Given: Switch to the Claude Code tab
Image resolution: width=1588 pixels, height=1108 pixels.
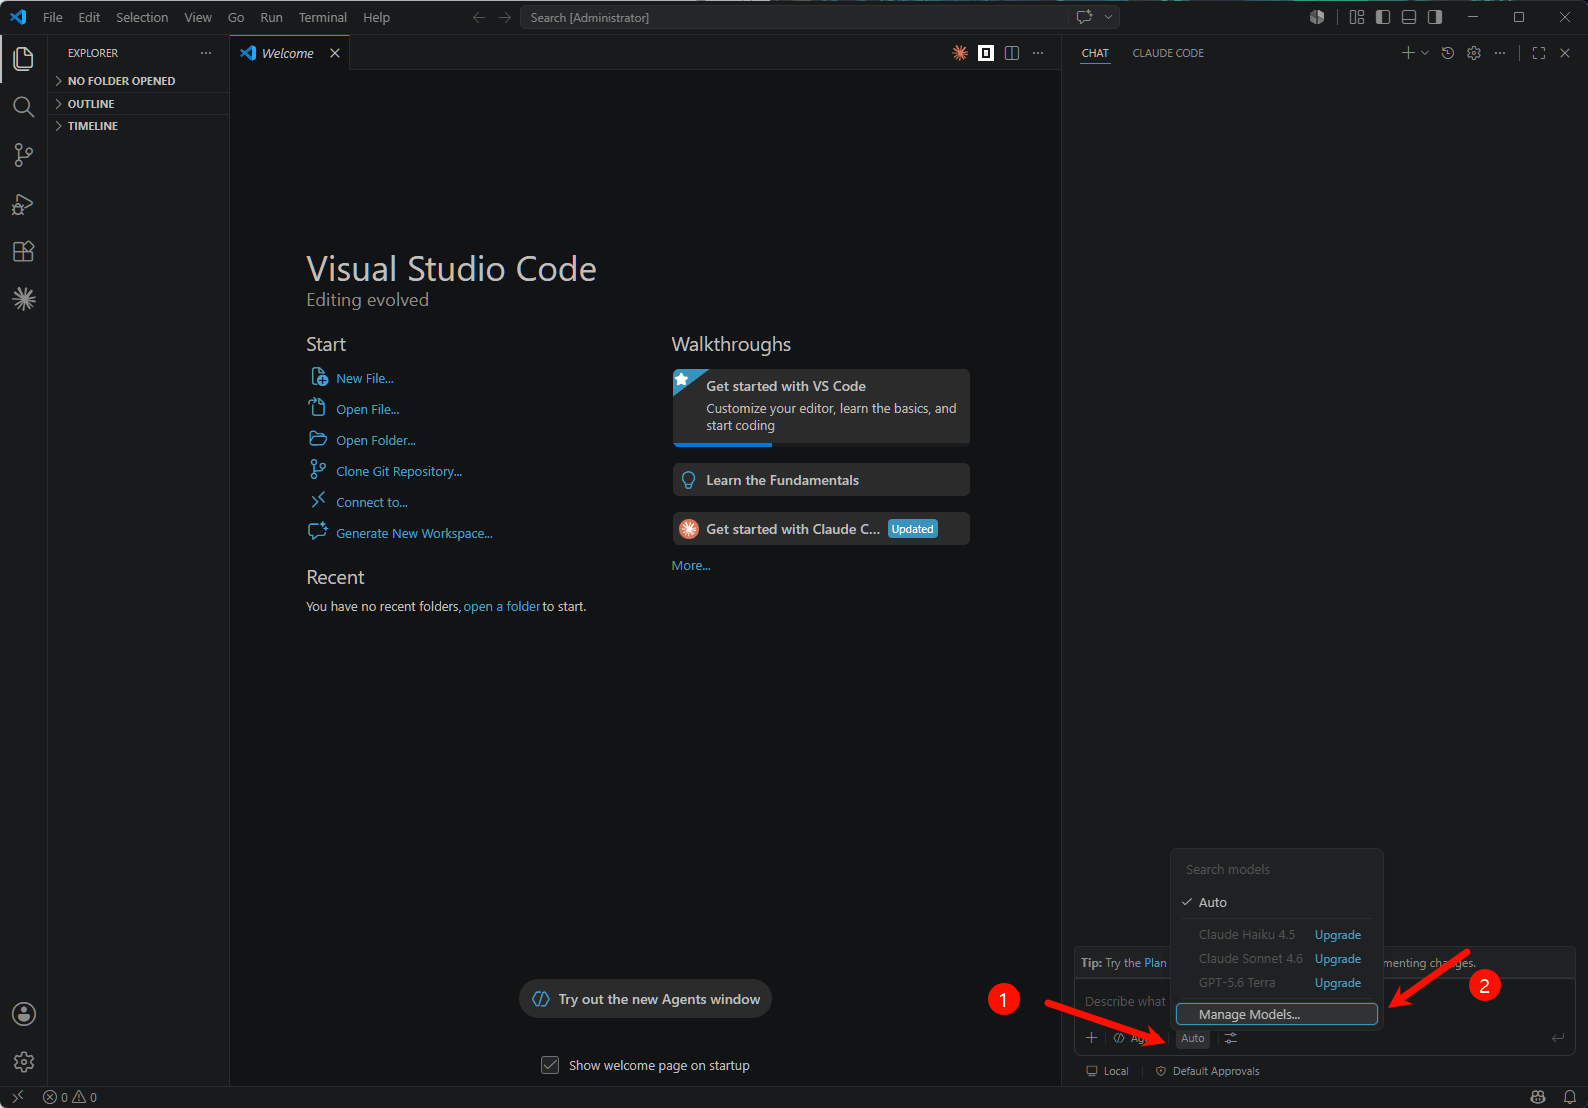Looking at the screenshot, I should (x=1168, y=53).
